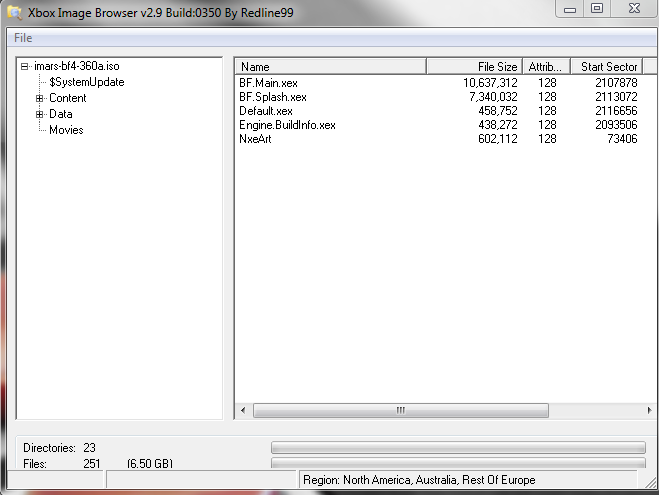
Task: Sort by the File Size column header
Action: (474, 67)
